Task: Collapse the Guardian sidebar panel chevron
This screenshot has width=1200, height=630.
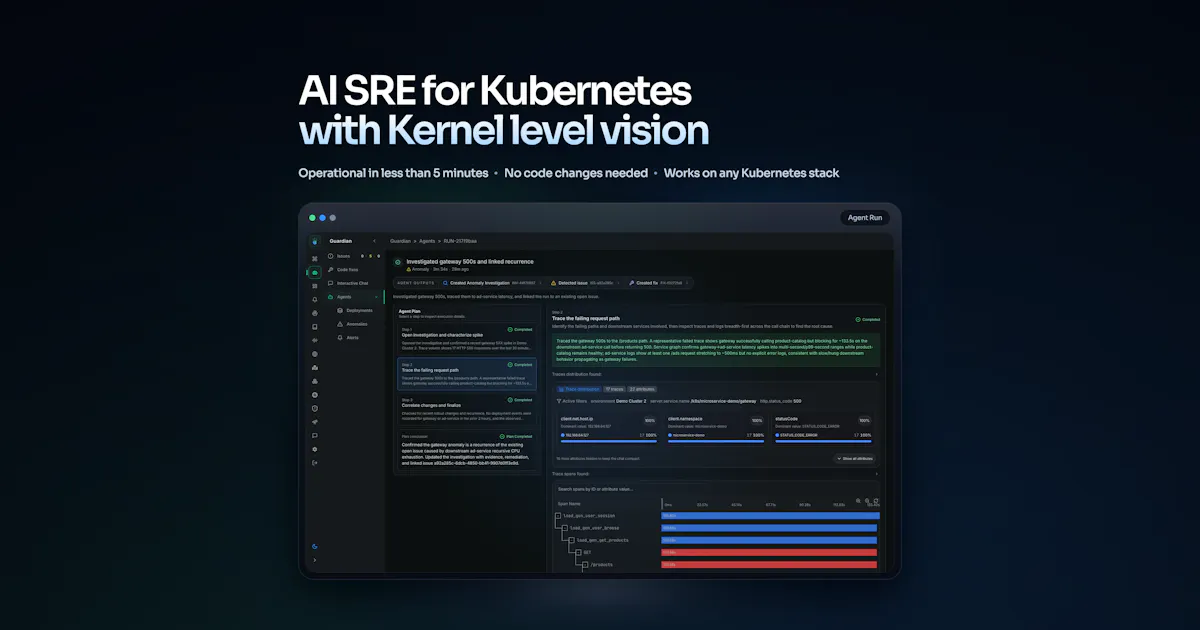Action: click(x=374, y=241)
